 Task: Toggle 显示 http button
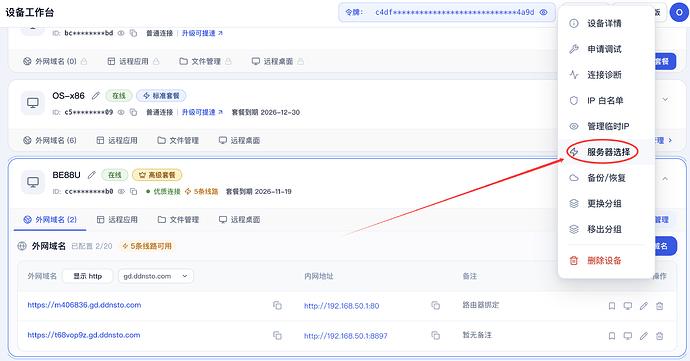click(x=88, y=276)
